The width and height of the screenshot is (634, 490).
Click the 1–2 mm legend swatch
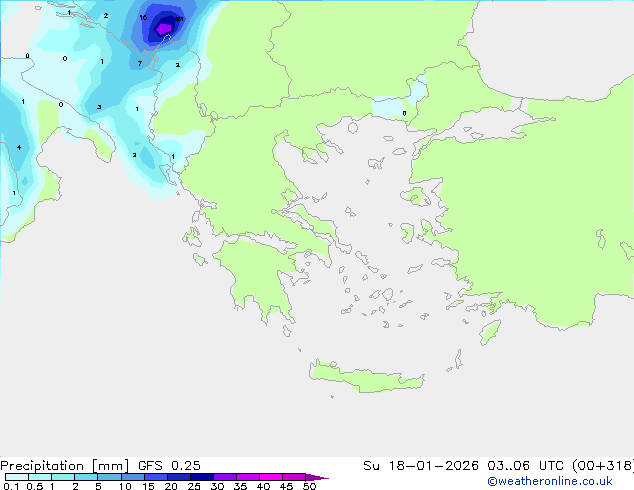63,477
